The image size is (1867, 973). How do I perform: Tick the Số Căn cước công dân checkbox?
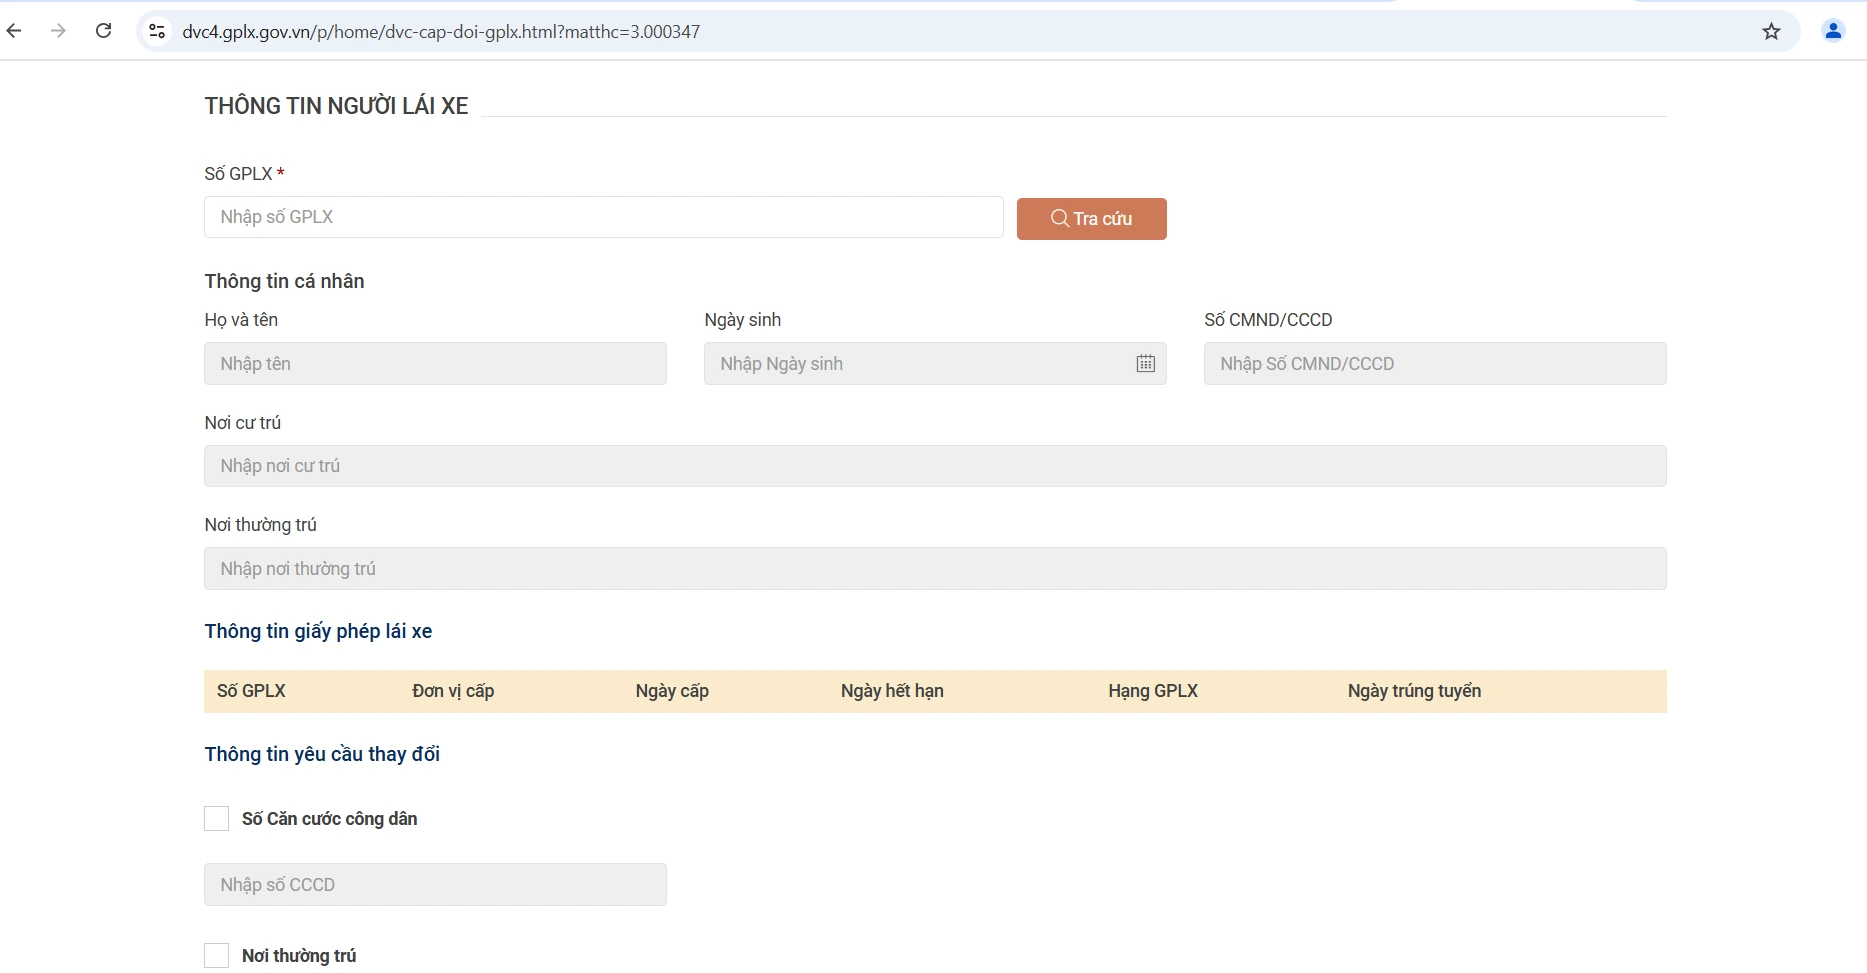coord(216,819)
